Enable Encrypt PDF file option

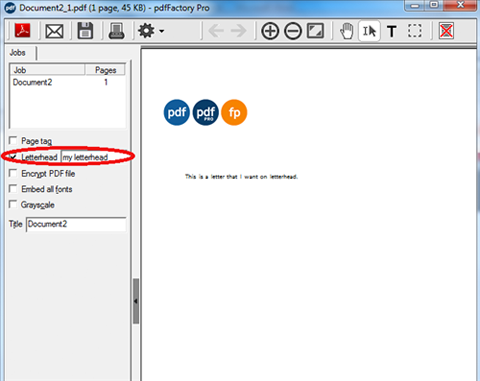13,173
